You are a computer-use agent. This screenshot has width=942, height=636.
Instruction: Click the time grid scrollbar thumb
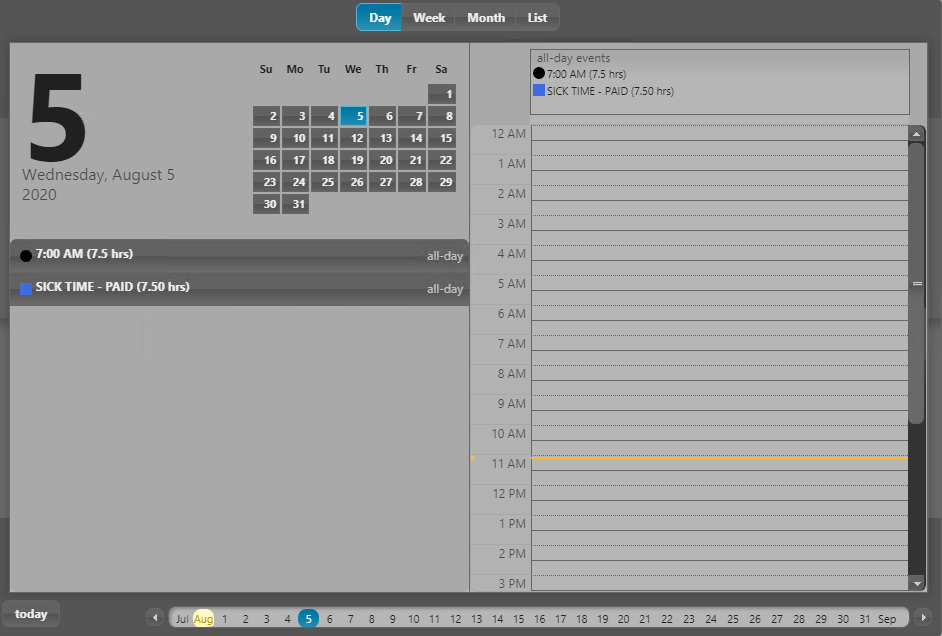[916, 283]
